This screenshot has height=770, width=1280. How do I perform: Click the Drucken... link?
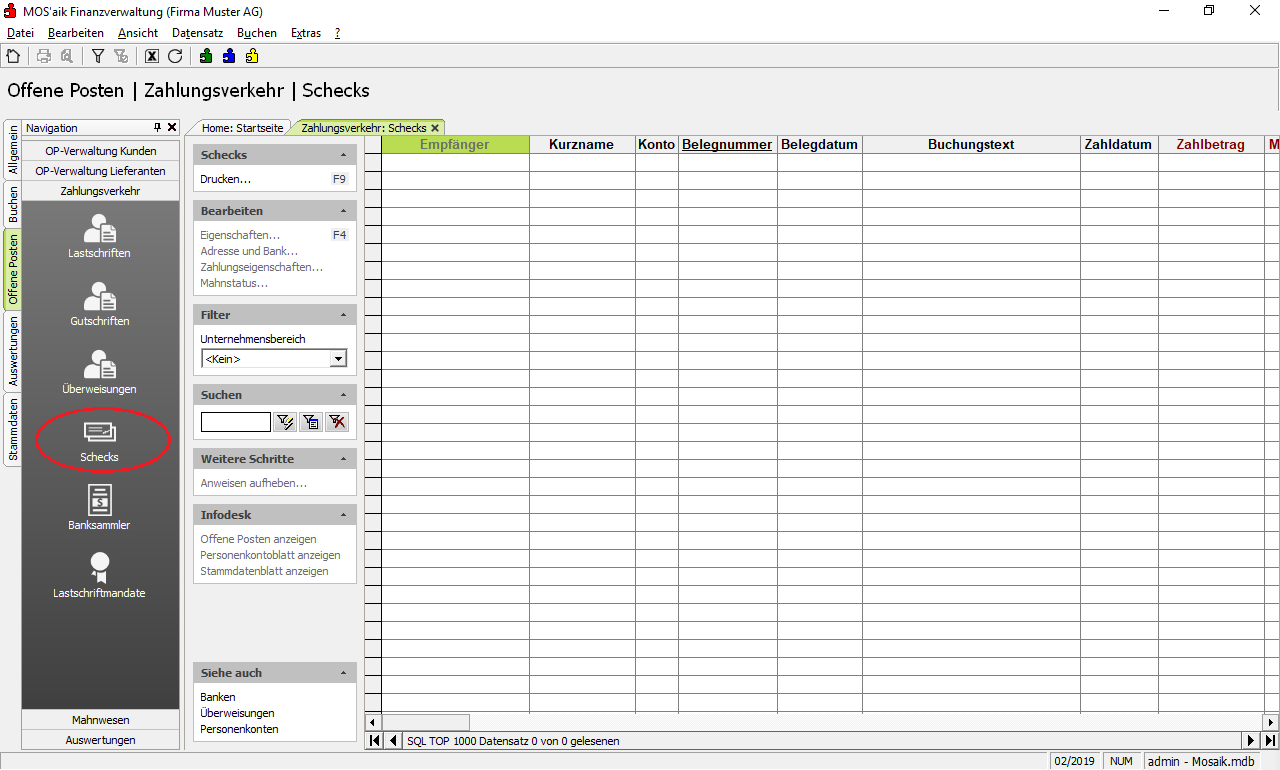pyautogui.click(x=225, y=179)
